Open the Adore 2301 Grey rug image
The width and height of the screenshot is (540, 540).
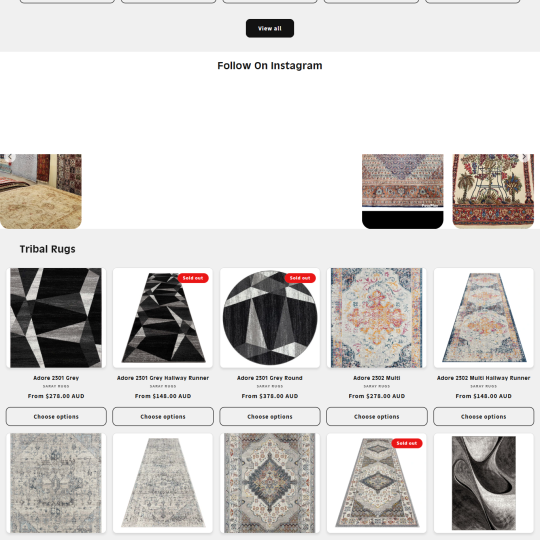coord(56,318)
